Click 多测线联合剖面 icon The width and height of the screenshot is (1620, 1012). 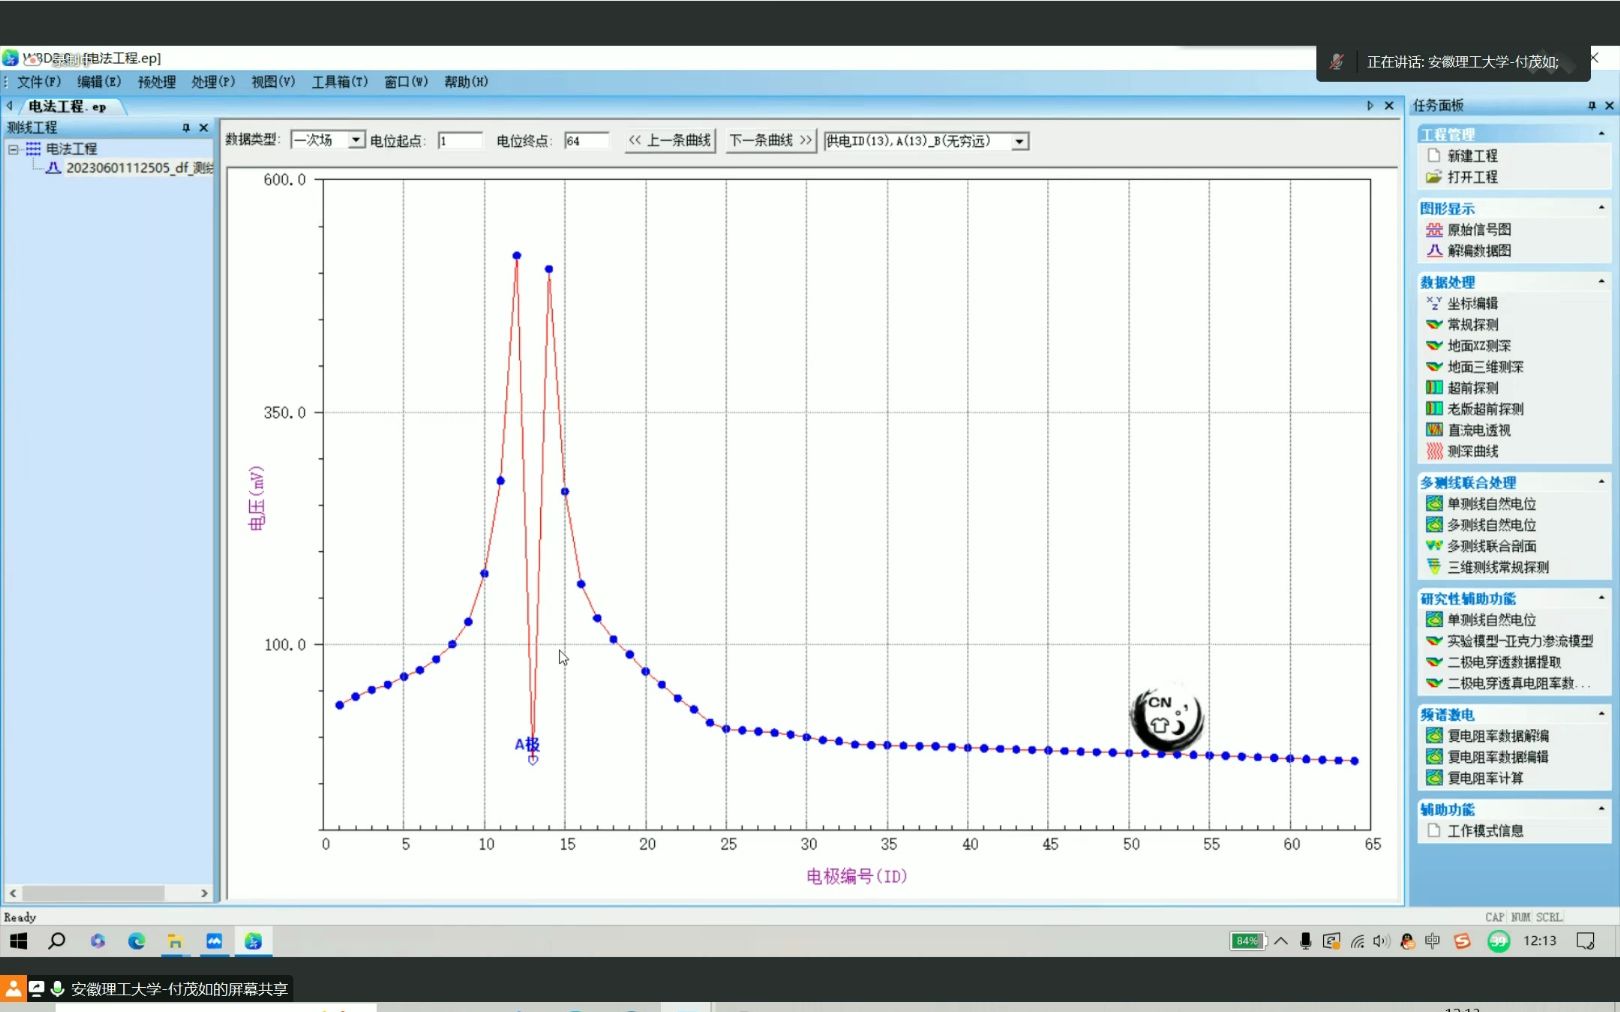(x=1434, y=546)
